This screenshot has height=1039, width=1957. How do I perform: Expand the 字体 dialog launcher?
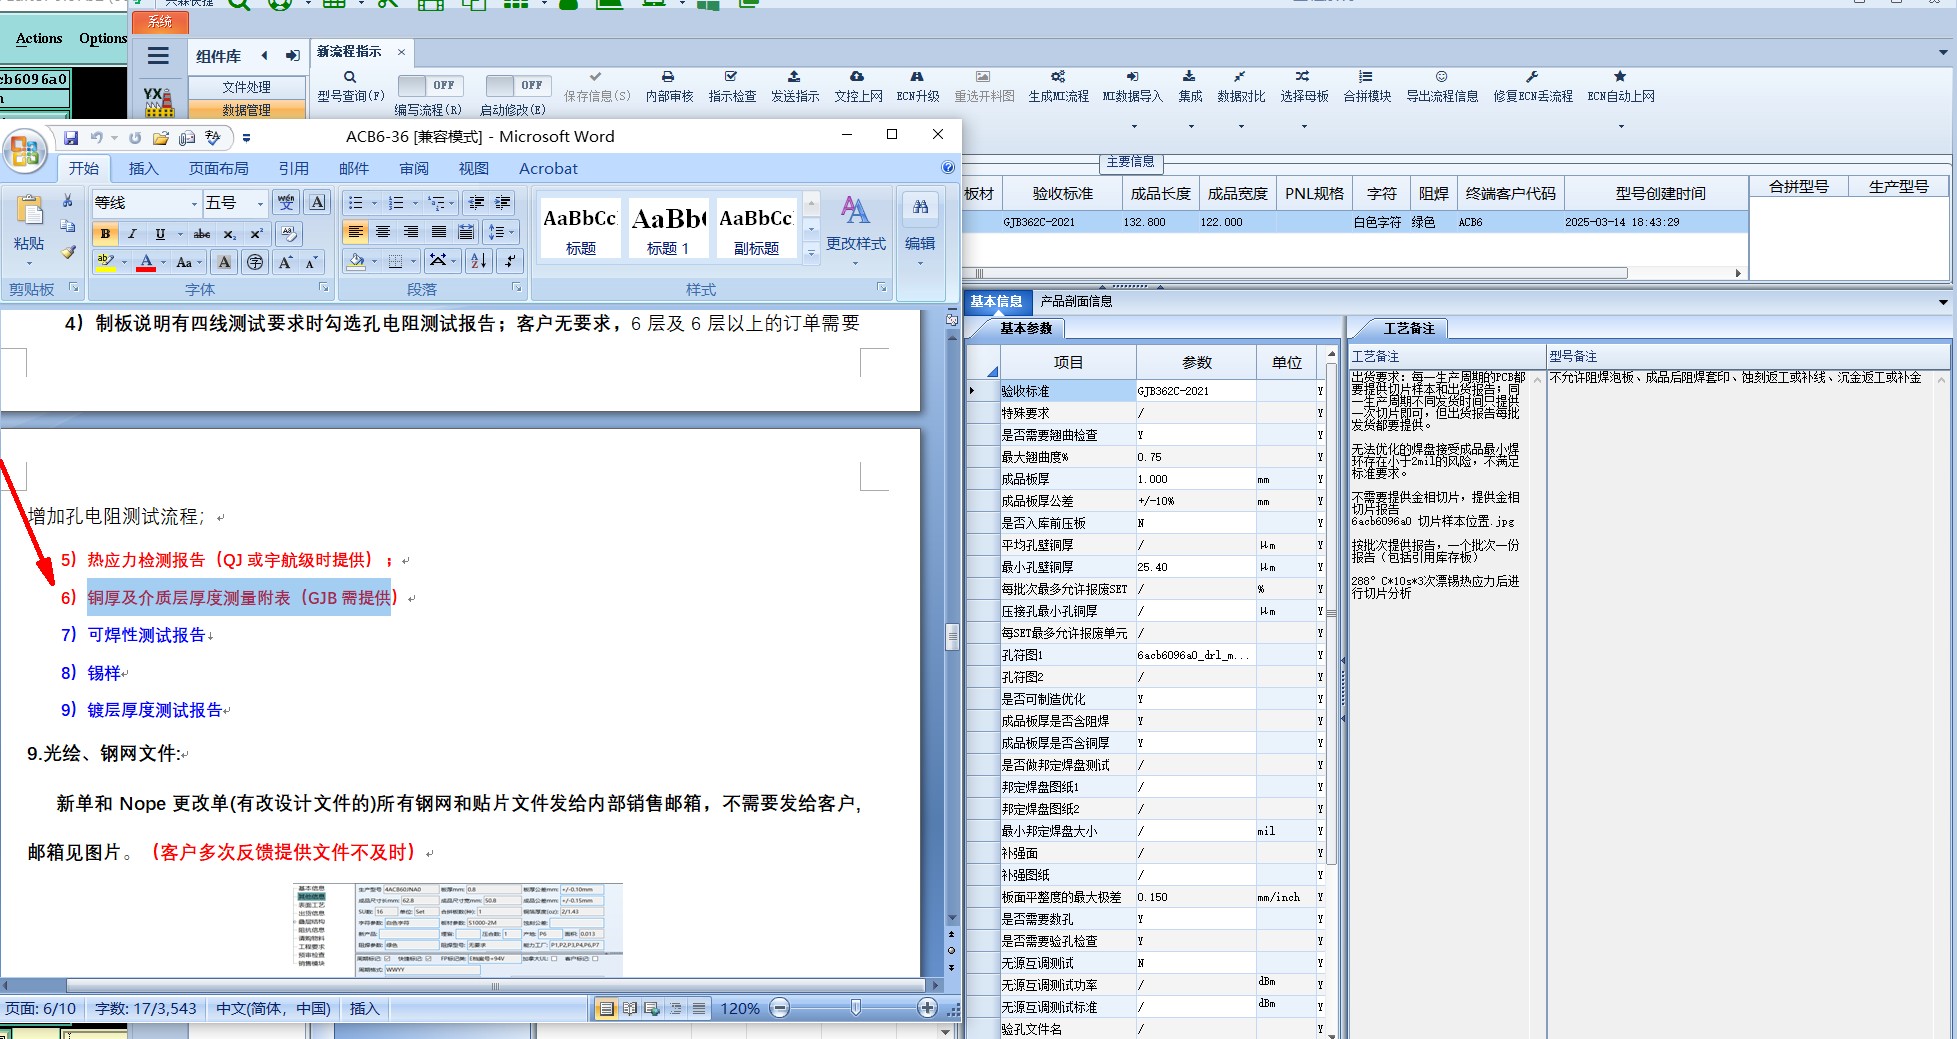point(323,288)
